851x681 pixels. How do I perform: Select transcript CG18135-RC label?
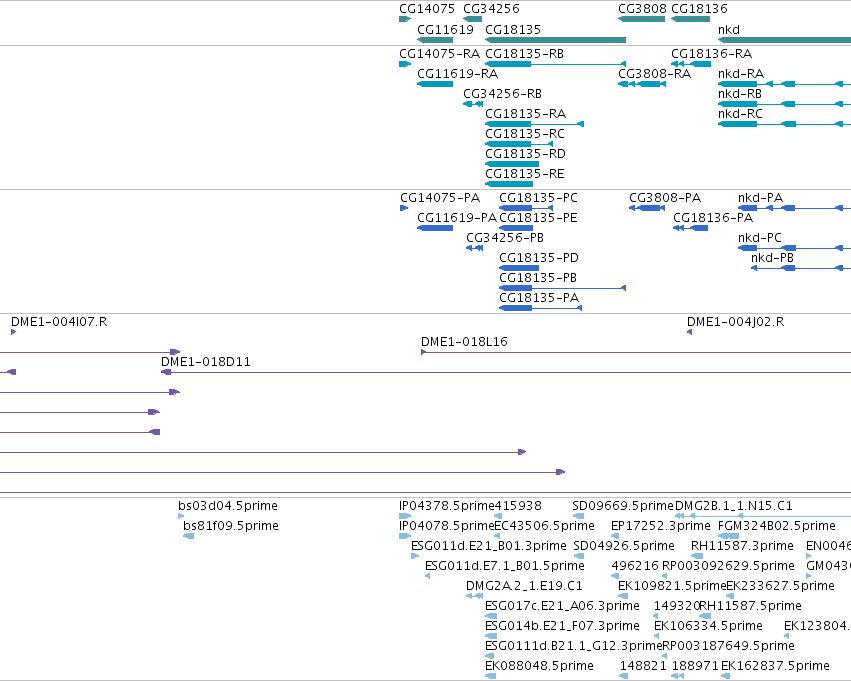pyautogui.click(x=525, y=134)
